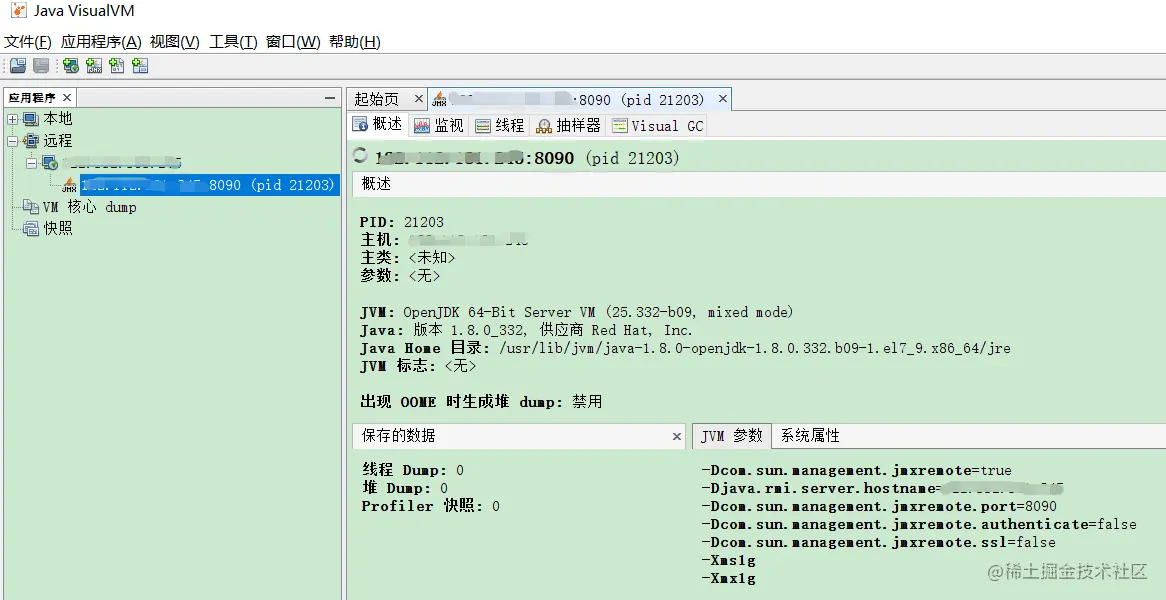The image size is (1166, 600).
Task: Switch to the 监视 sub-tab
Action: click(439, 126)
